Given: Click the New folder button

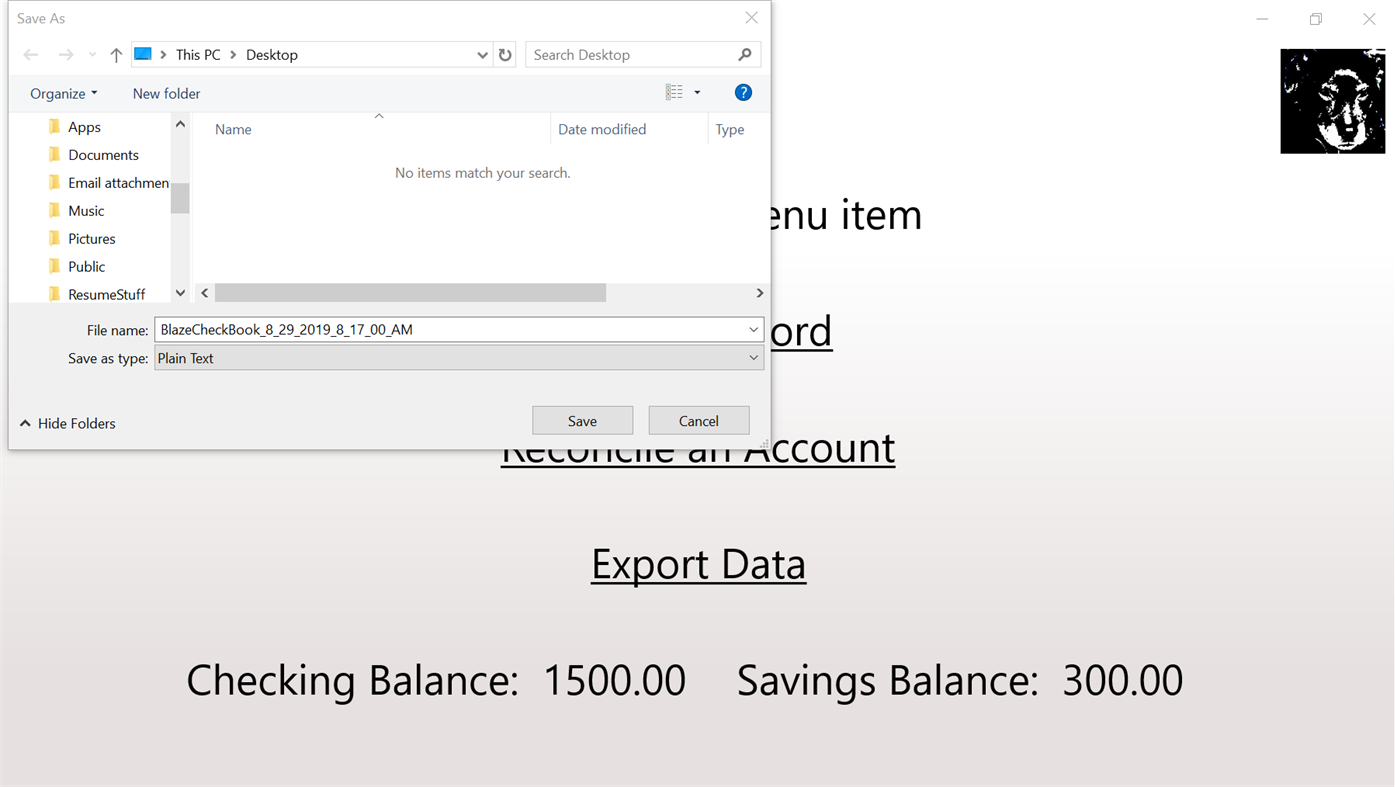Looking at the screenshot, I should [166, 92].
